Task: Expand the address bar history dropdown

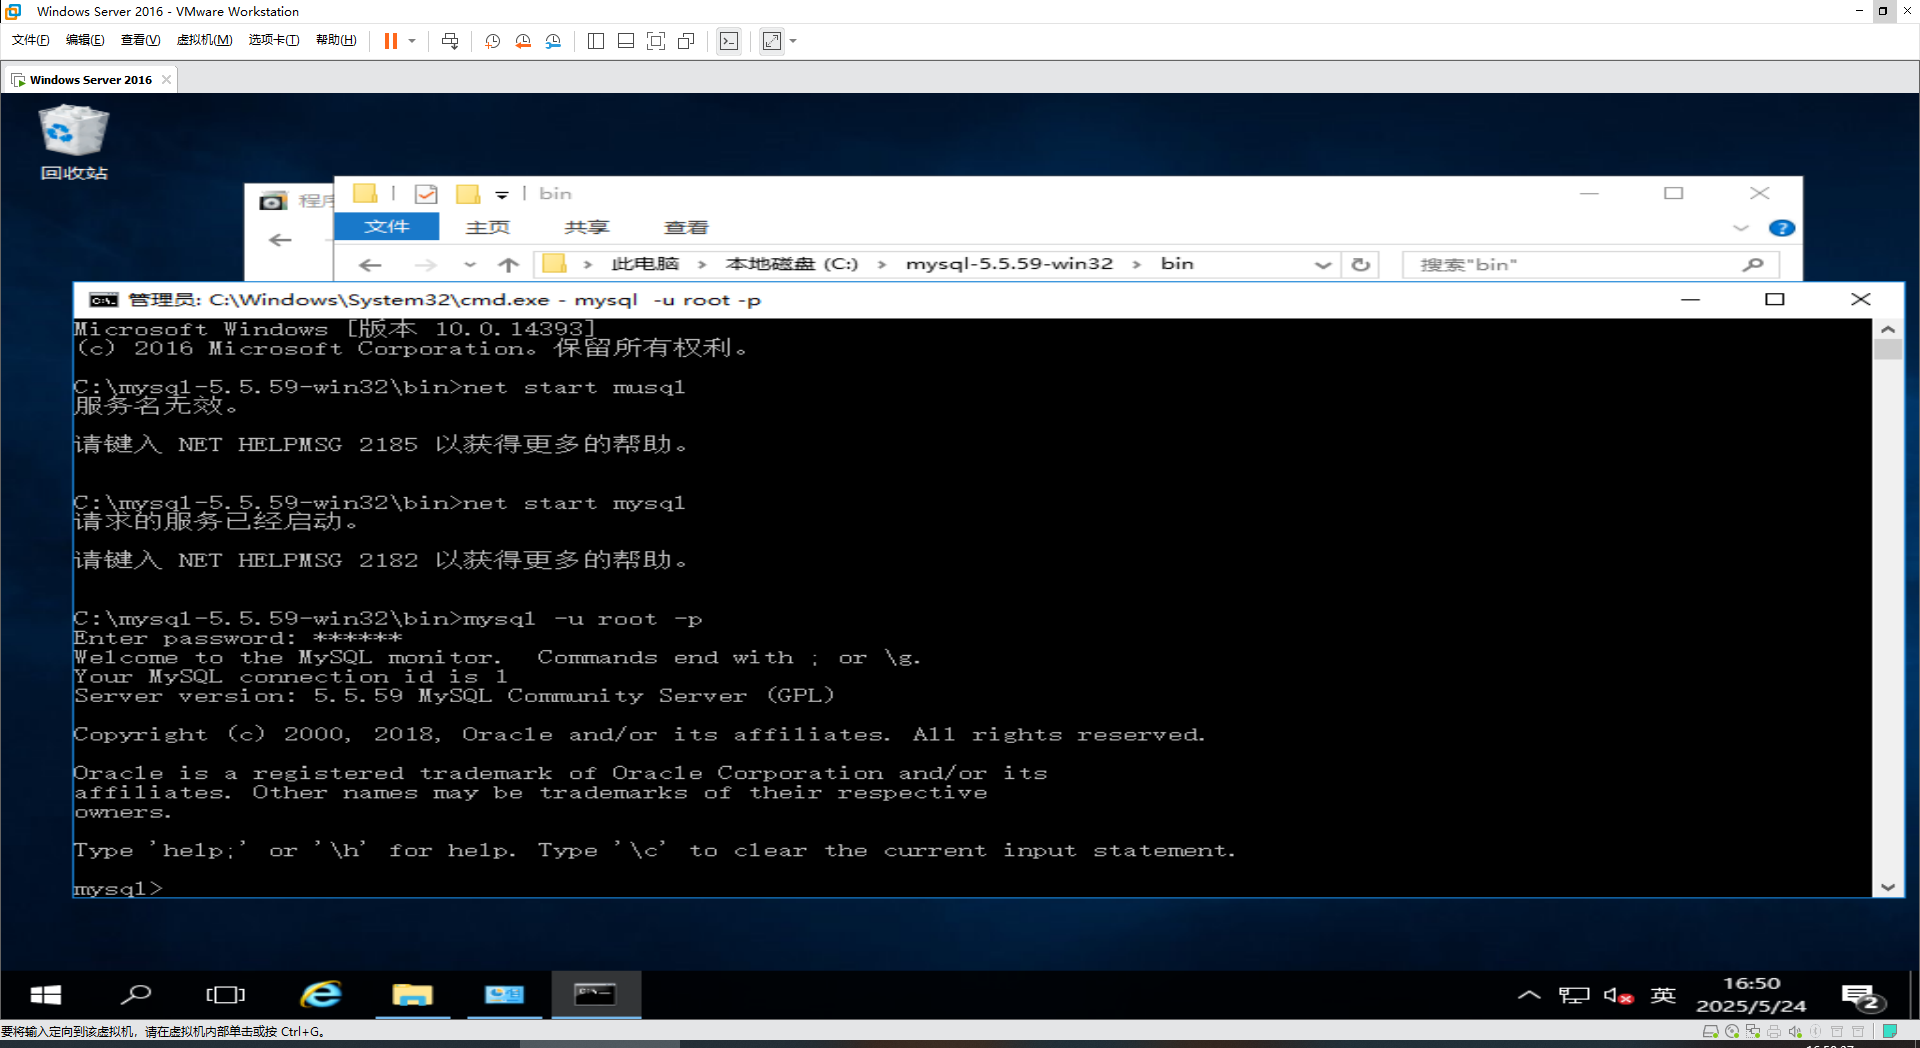Action: click(x=1322, y=265)
